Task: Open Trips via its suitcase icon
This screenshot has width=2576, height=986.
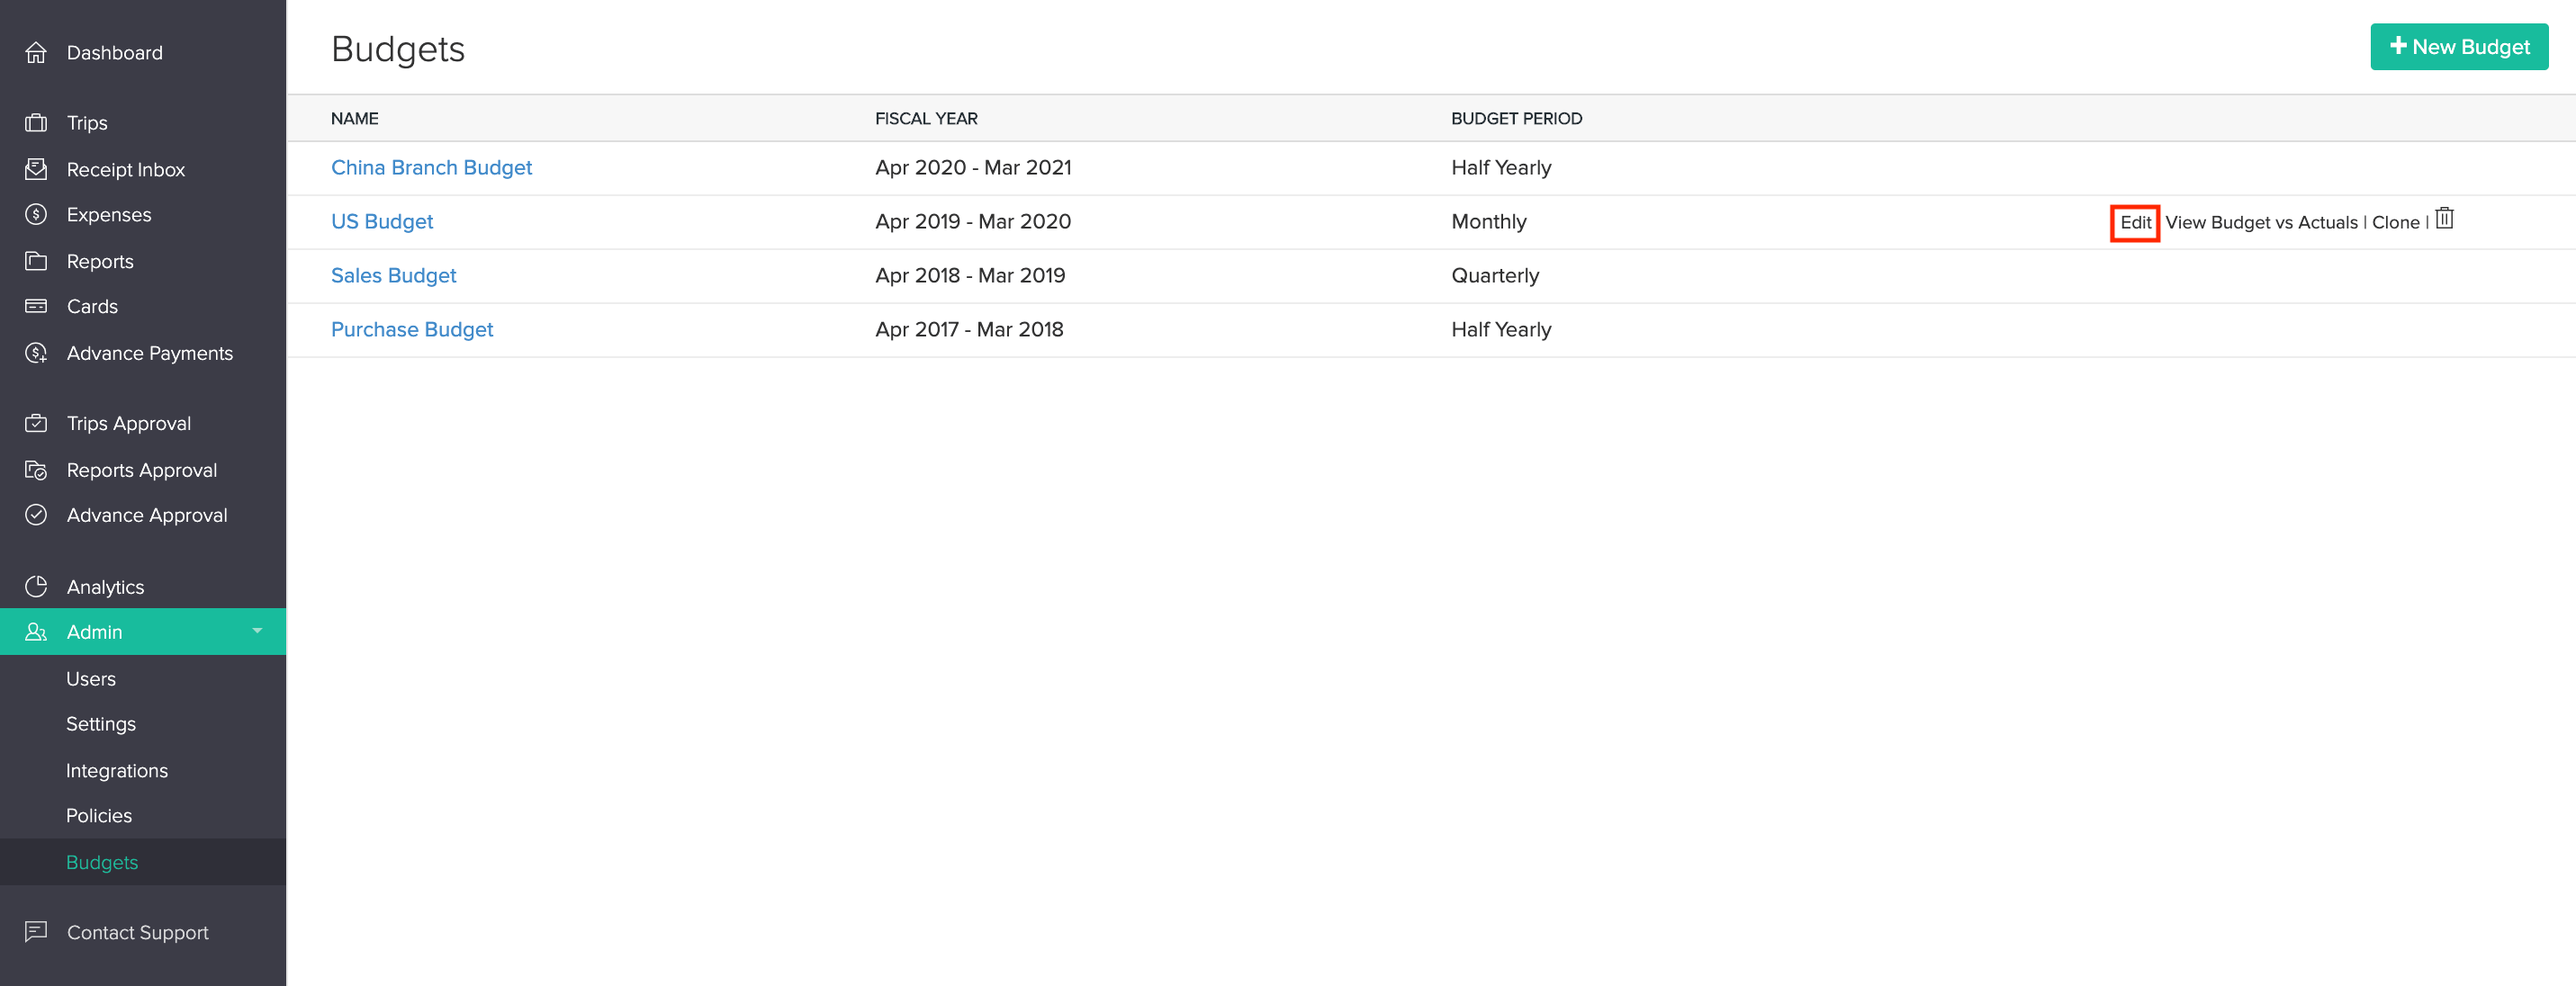Action: pyautogui.click(x=36, y=123)
